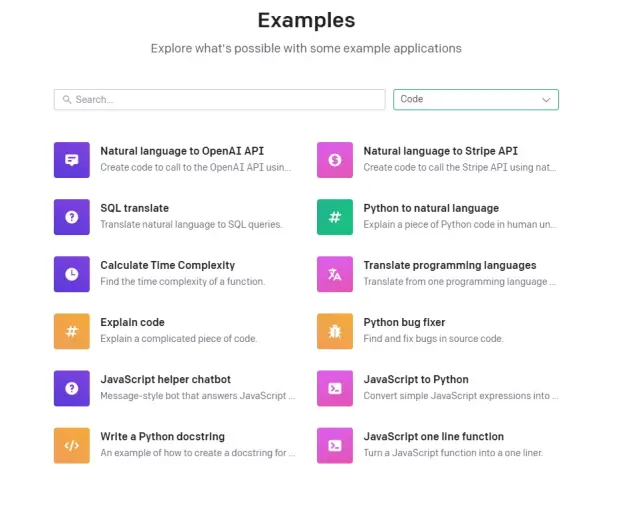The image size is (640, 506).
Task: Open the JavaScript to Python terminal icon
Action: coord(335,388)
